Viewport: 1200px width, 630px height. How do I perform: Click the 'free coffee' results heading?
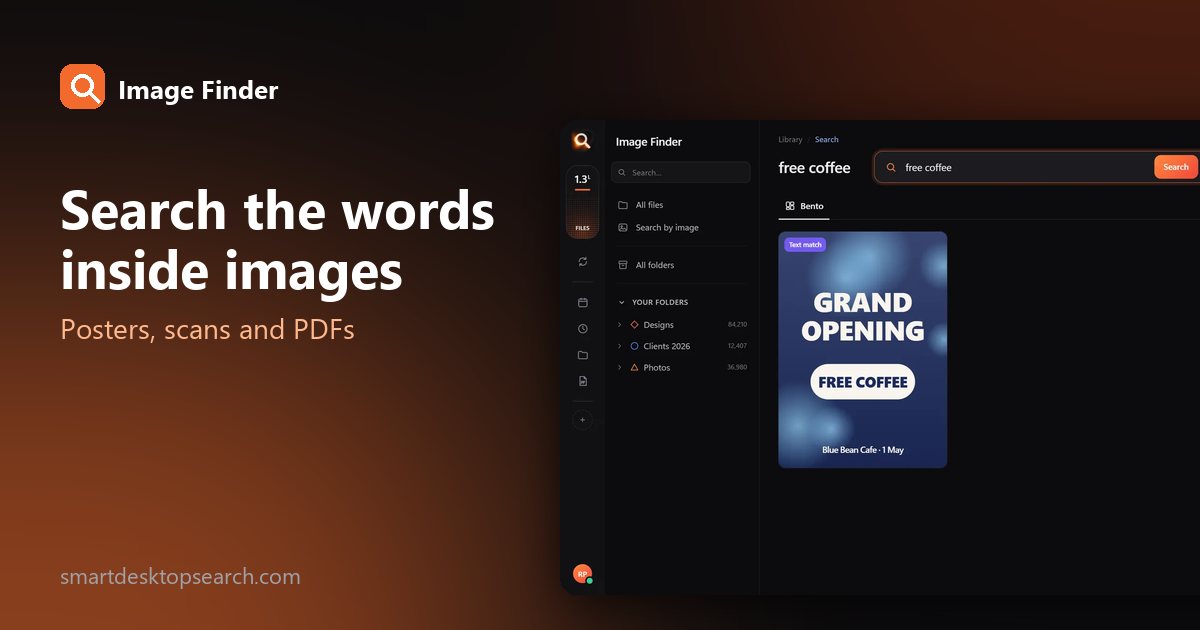814,168
